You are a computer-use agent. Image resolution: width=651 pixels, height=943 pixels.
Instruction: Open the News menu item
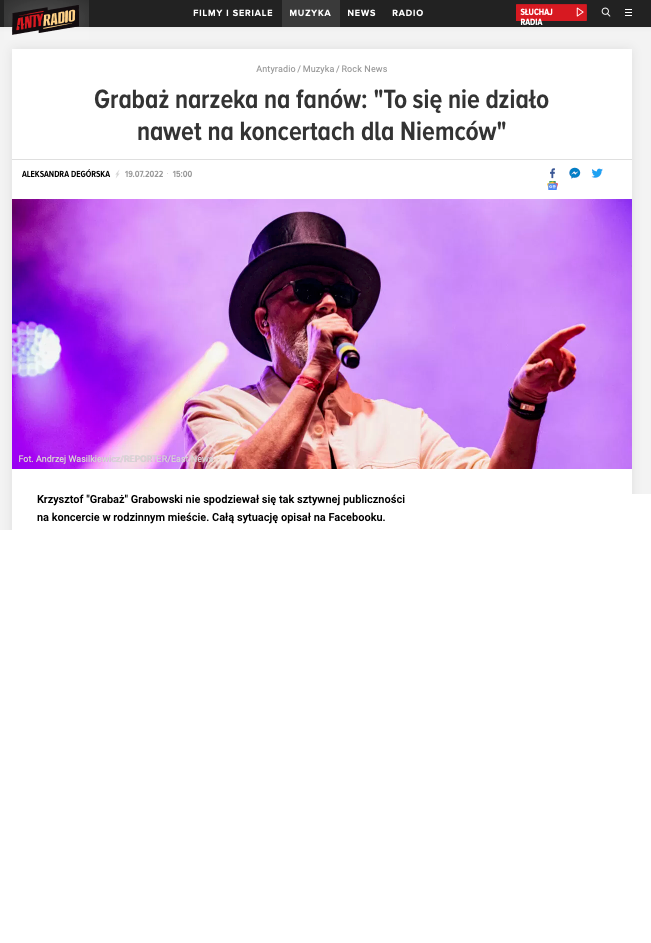(x=362, y=13)
